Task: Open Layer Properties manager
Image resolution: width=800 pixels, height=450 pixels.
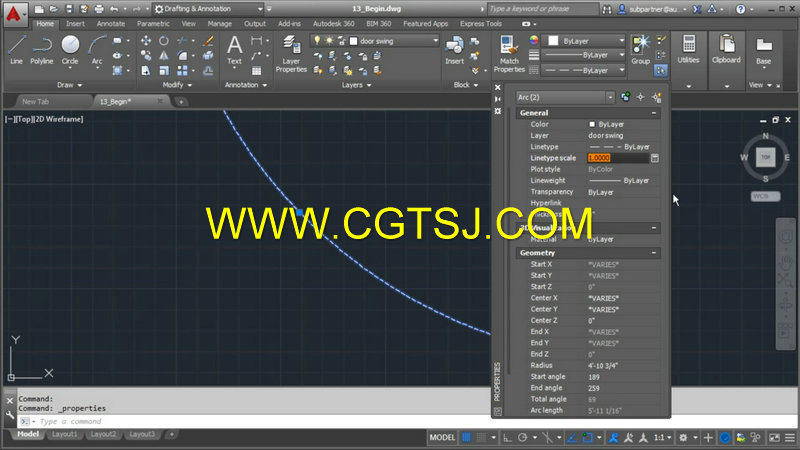Action: click(291, 54)
